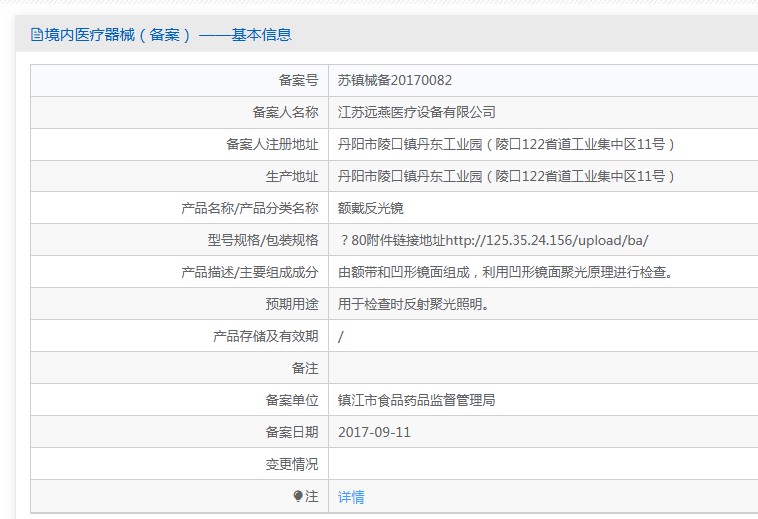This screenshot has width=758, height=519.
Task: Select the 生产地址 label
Action: (x=292, y=176)
